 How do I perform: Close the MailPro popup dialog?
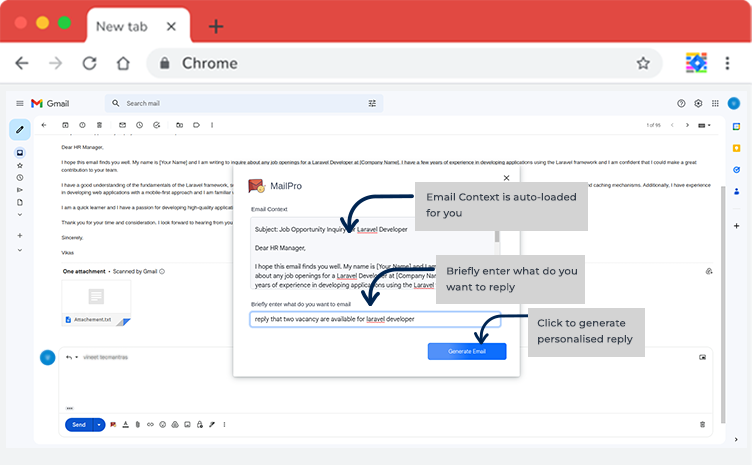coord(506,178)
